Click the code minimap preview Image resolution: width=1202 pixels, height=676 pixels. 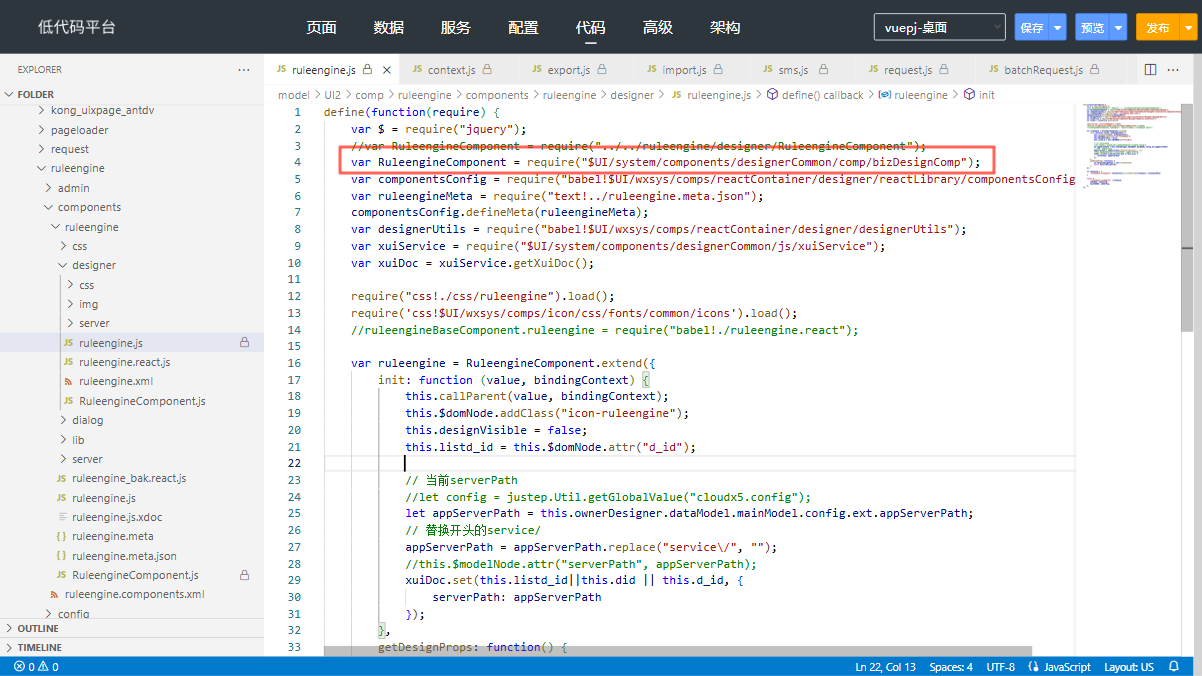(x=1130, y=145)
